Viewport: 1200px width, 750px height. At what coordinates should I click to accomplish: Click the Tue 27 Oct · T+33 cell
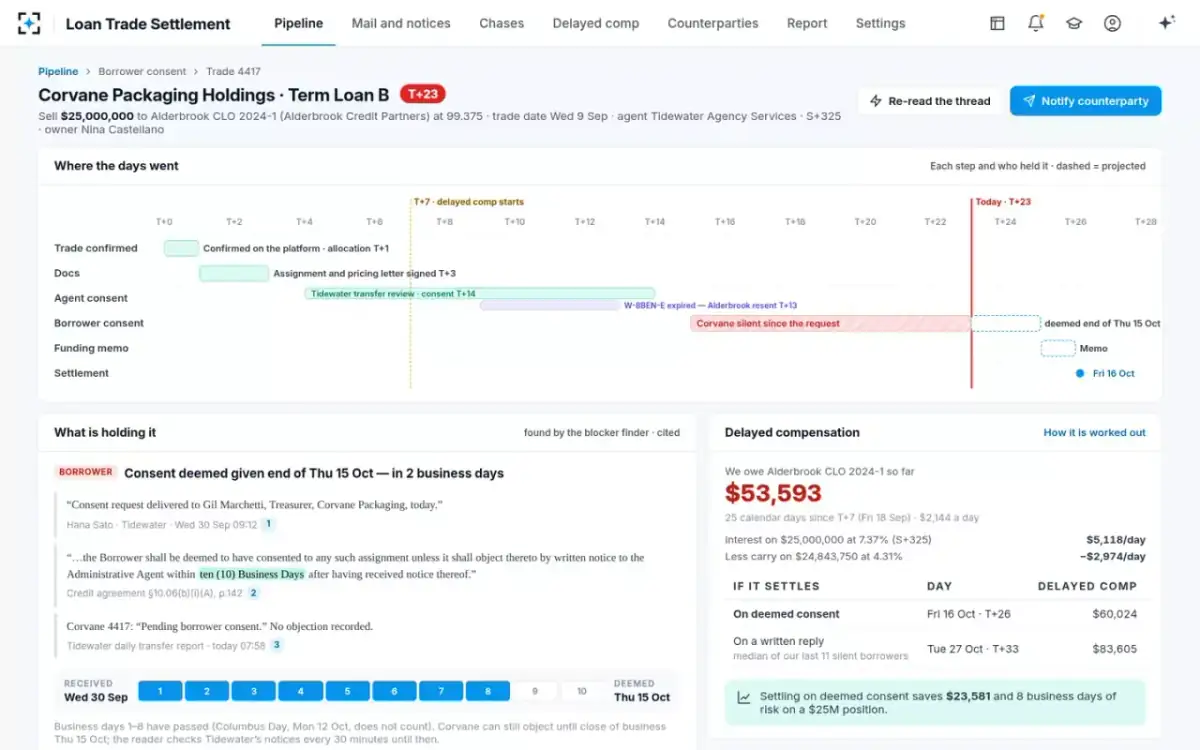(973, 648)
